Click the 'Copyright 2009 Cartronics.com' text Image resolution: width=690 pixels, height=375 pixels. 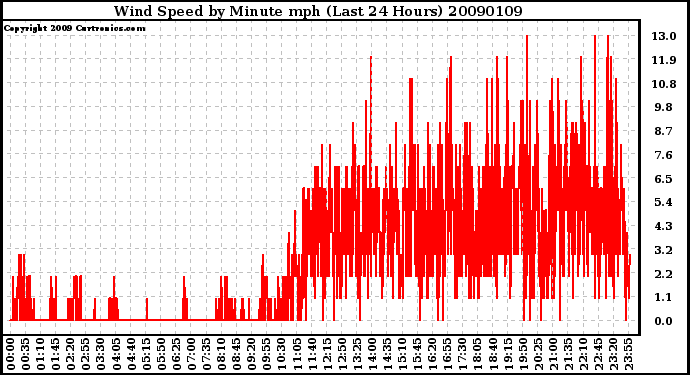pyautogui.click(x=74, y=28)
